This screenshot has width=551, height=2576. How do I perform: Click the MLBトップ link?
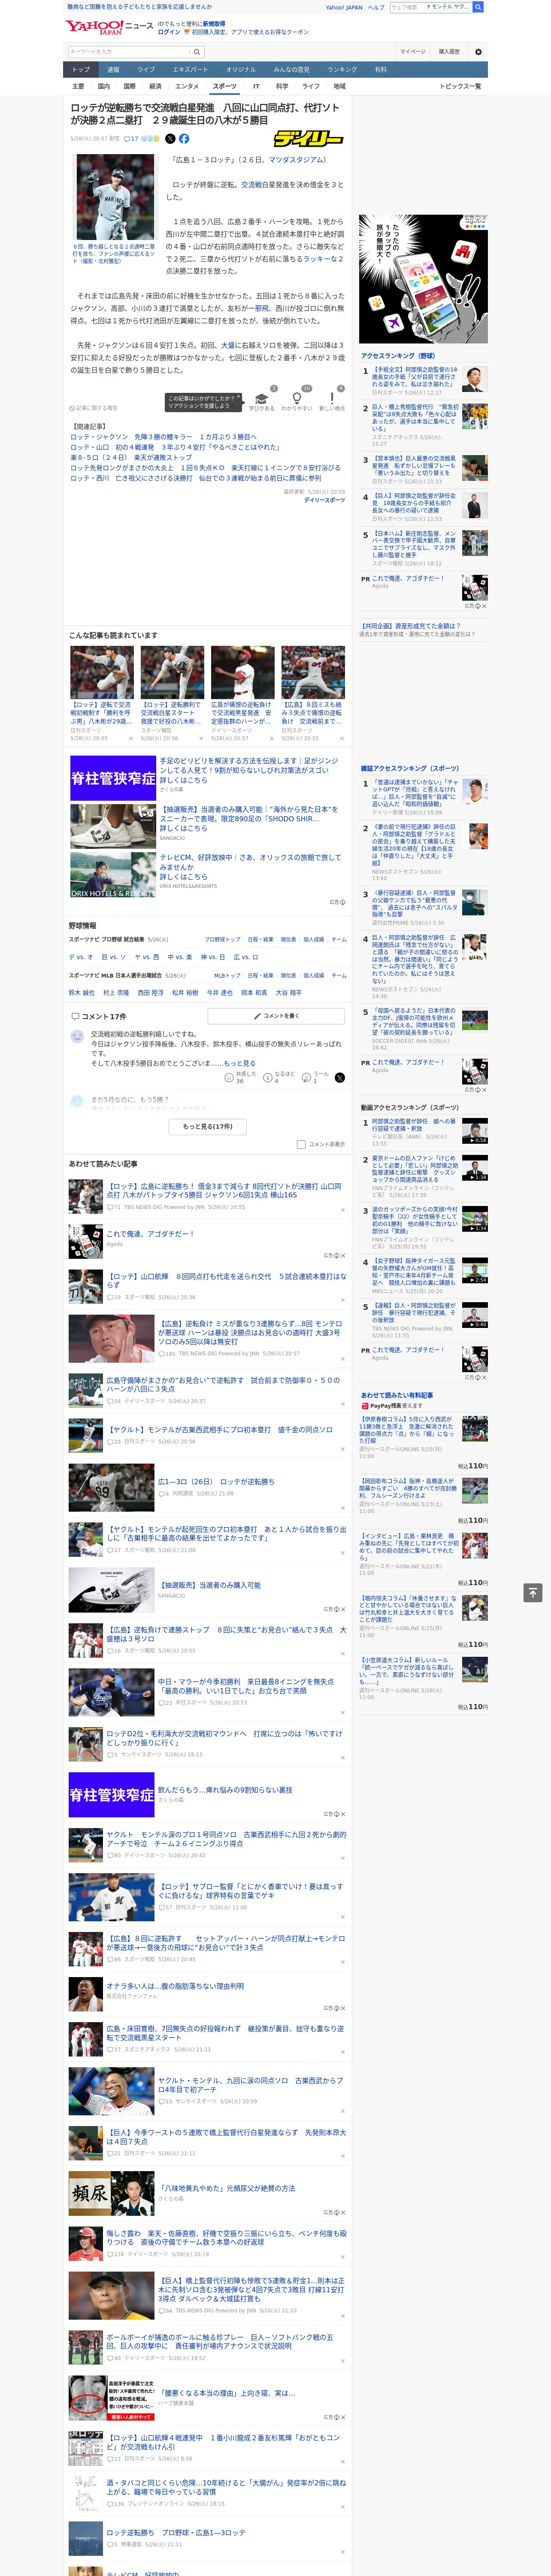click(227, 975)
